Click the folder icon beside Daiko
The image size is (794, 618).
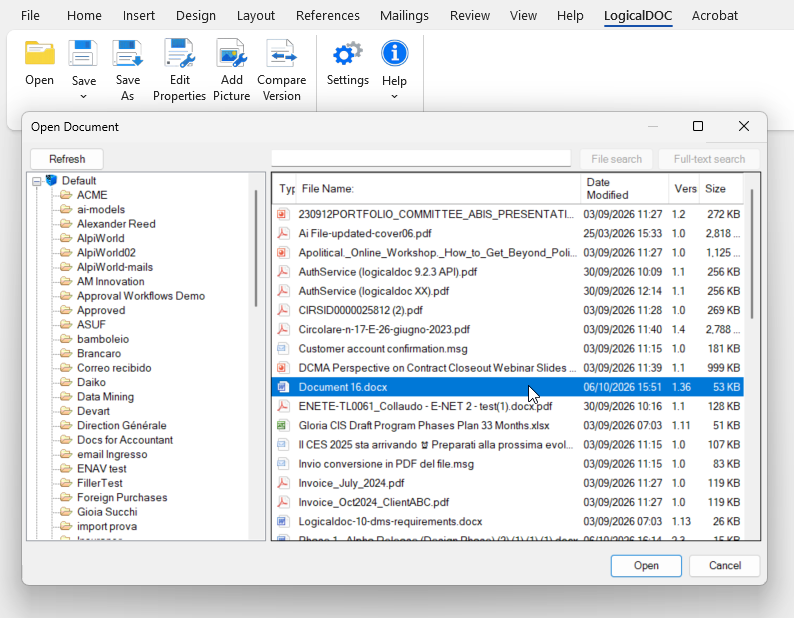point(66,382)
